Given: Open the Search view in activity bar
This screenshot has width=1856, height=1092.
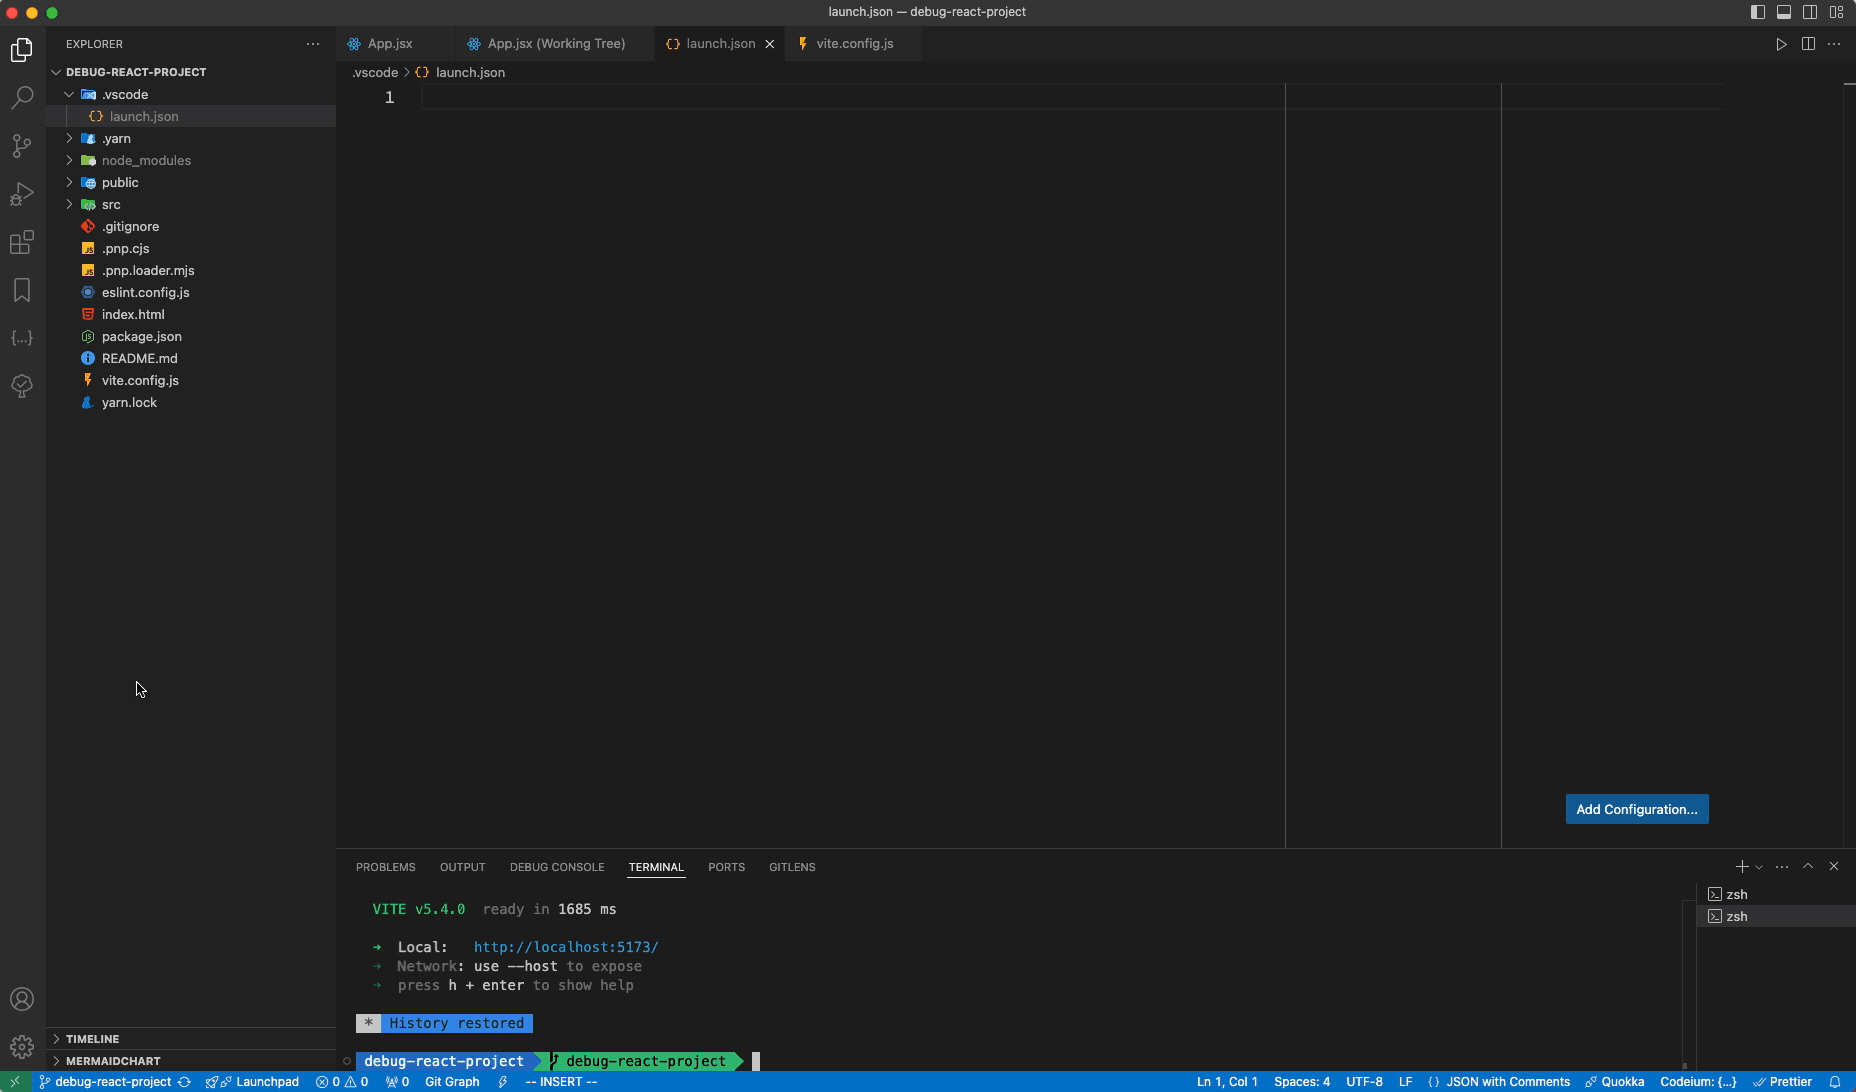Looking at the screenshot, I should tap(22, 97).
